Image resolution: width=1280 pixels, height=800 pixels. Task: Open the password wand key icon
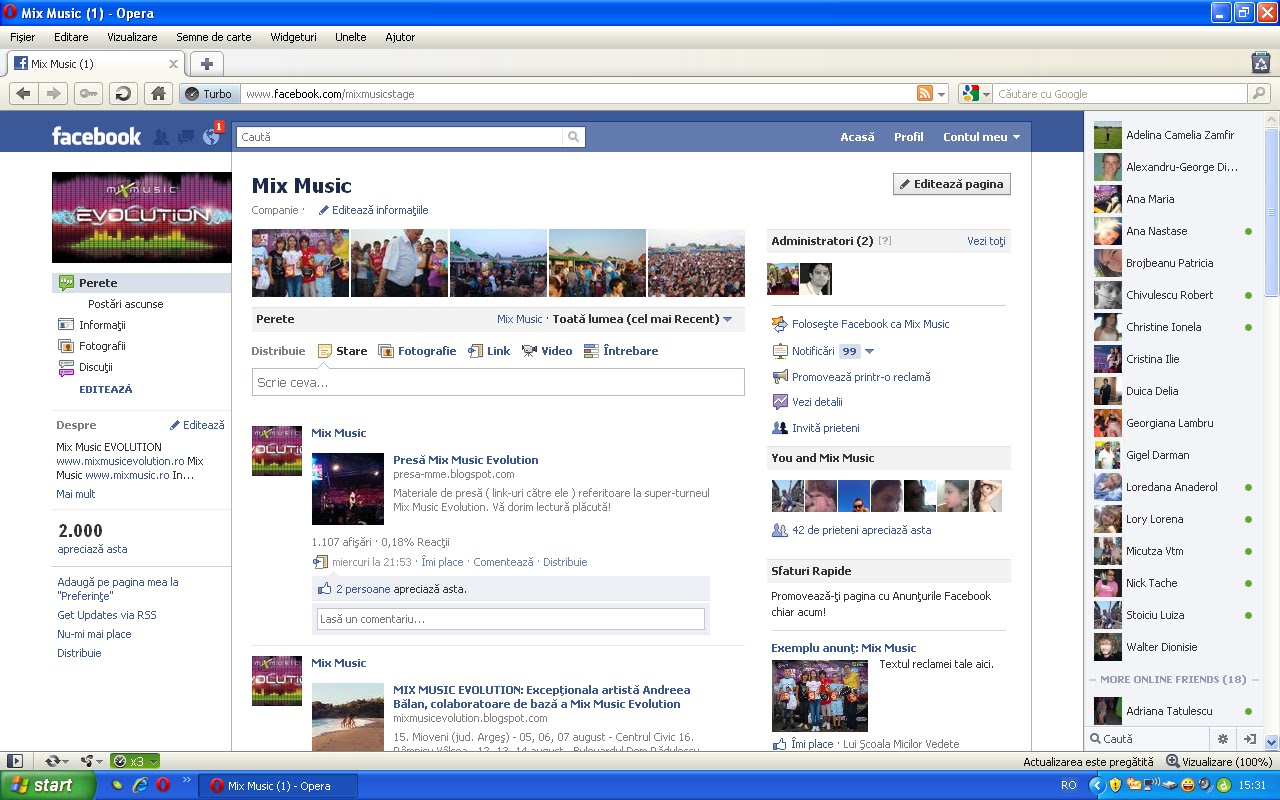(88, 93)
